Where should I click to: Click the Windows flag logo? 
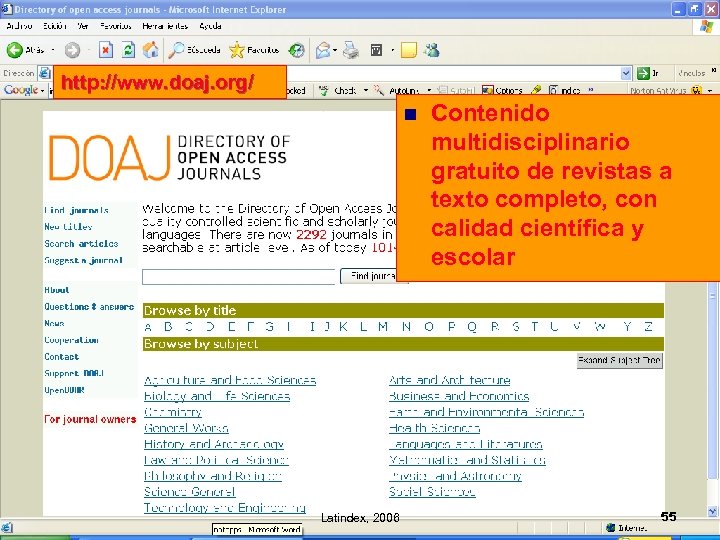pyautogui.click(x=707, y=27)
